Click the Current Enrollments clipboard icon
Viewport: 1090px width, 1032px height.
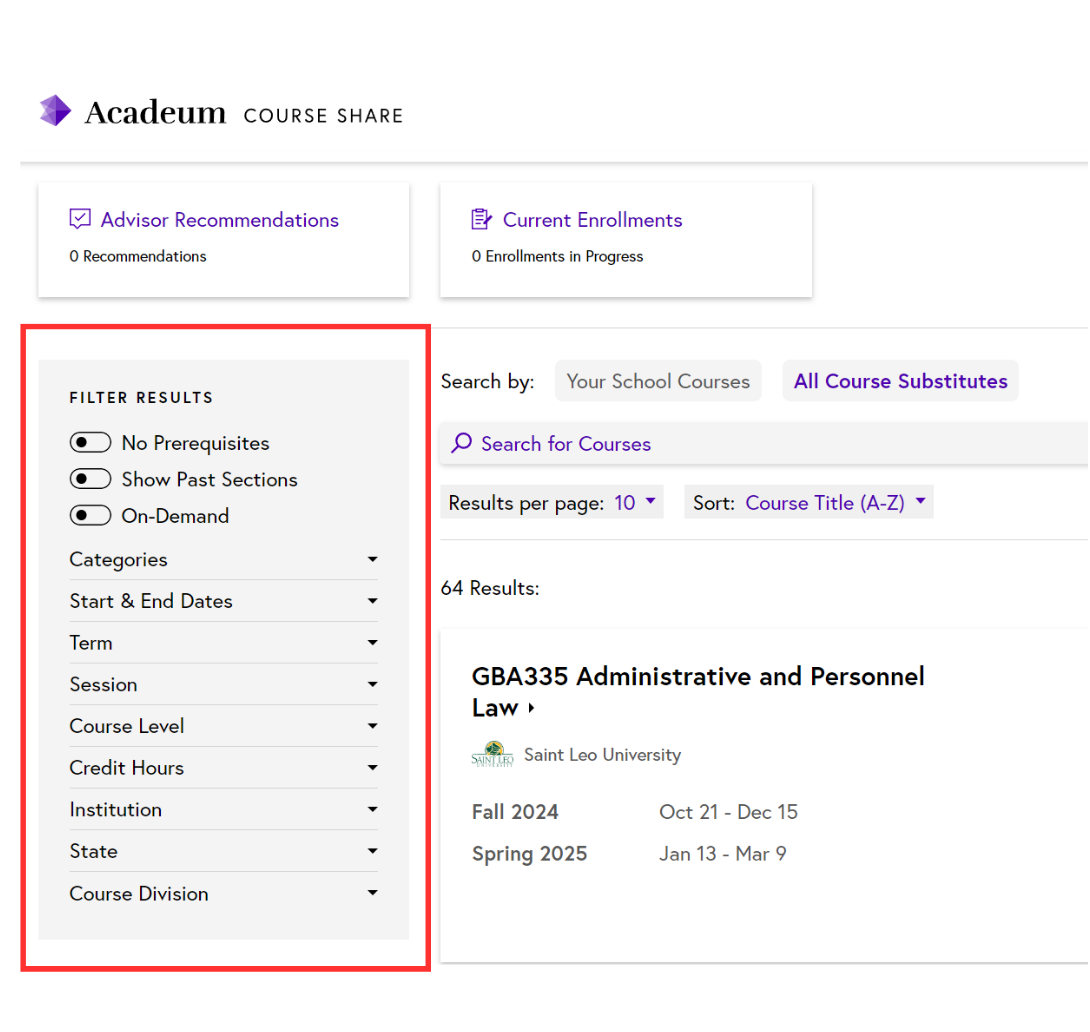pyautogui.click(x=481, y=219)
